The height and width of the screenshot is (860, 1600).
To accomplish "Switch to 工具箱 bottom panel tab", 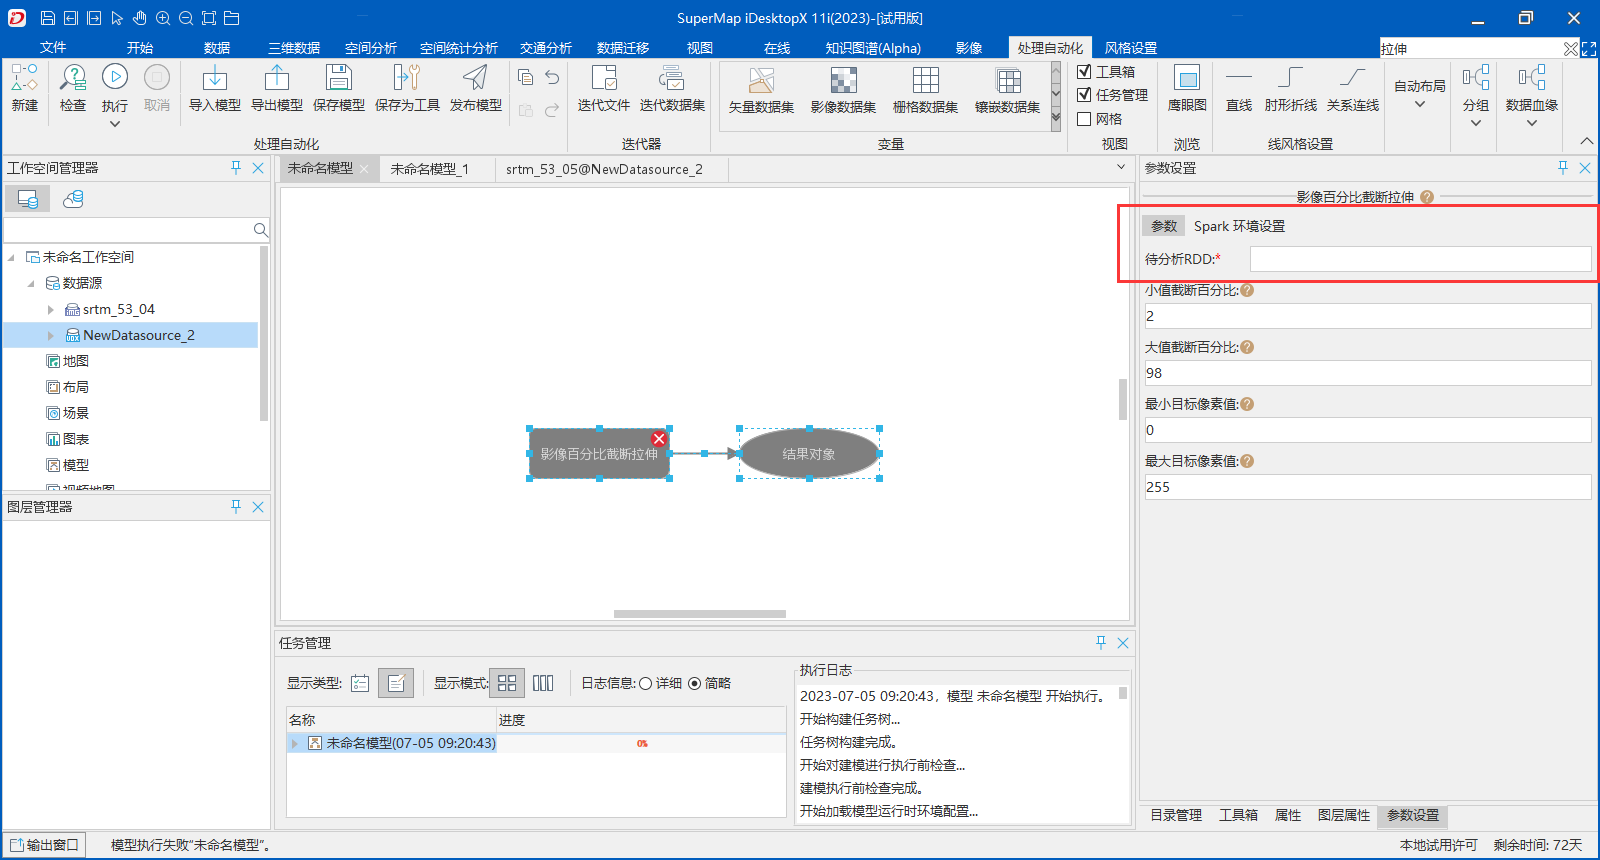I will coord(1238,815).
